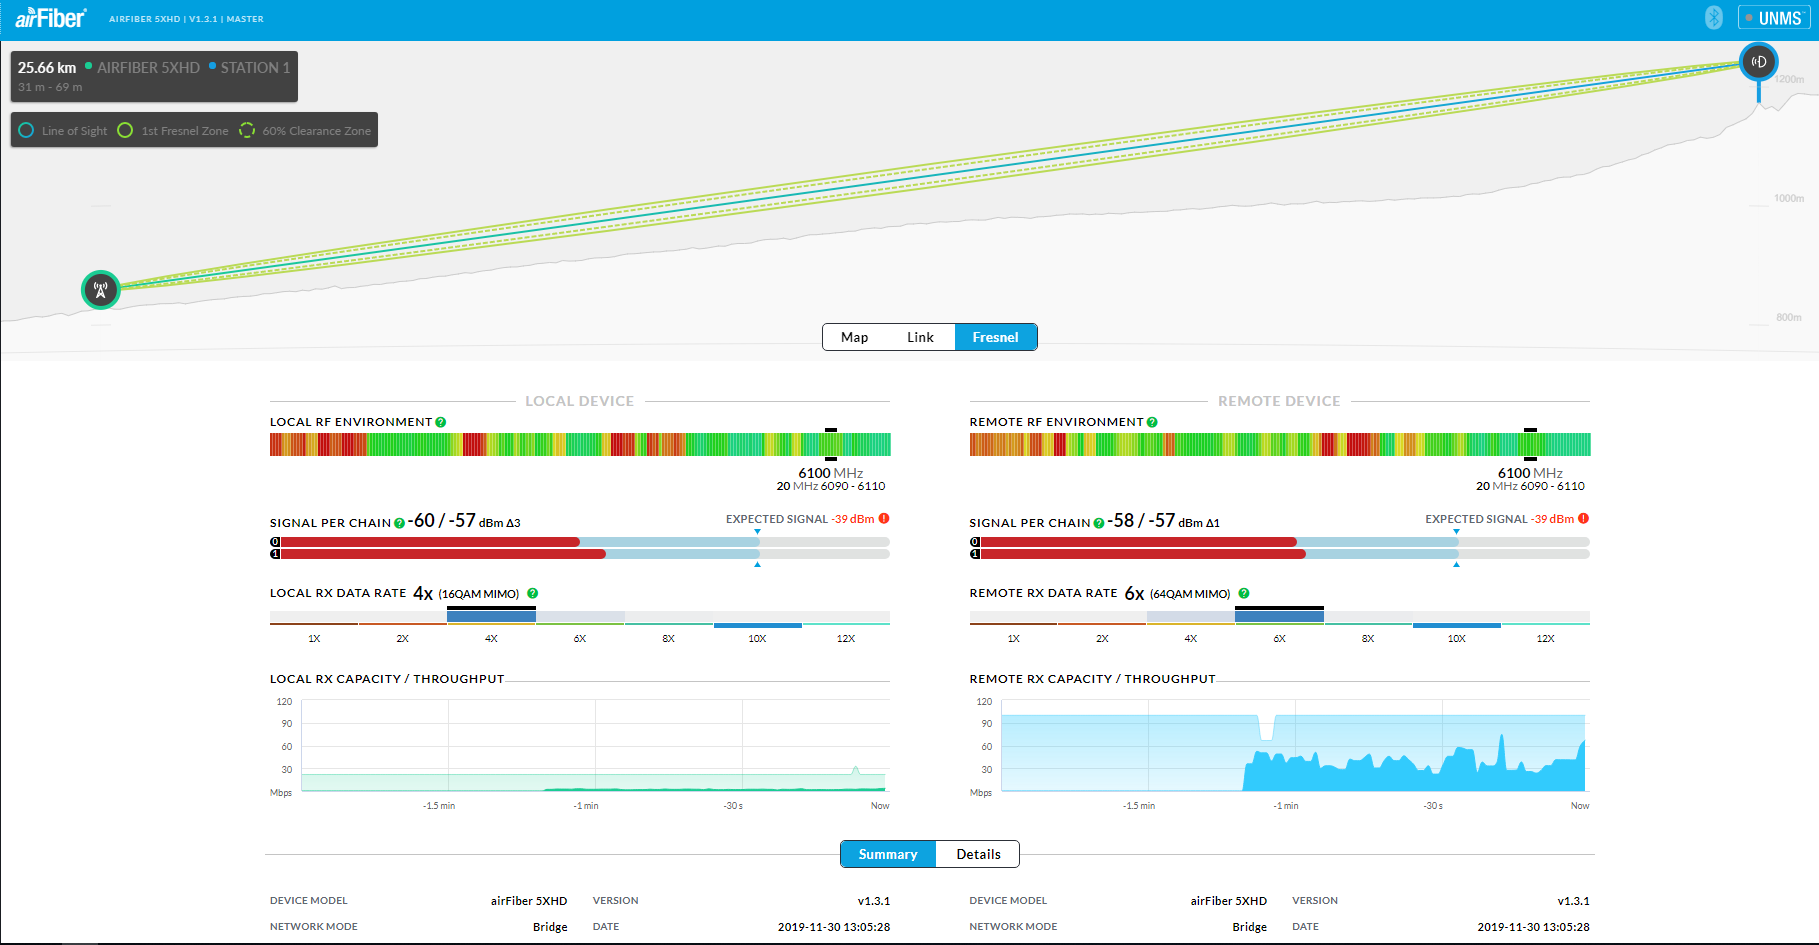Click the Remote RX Capacity throughput graph
This screenshot has width=1819, height=945.
click(x=1294, y=746)
